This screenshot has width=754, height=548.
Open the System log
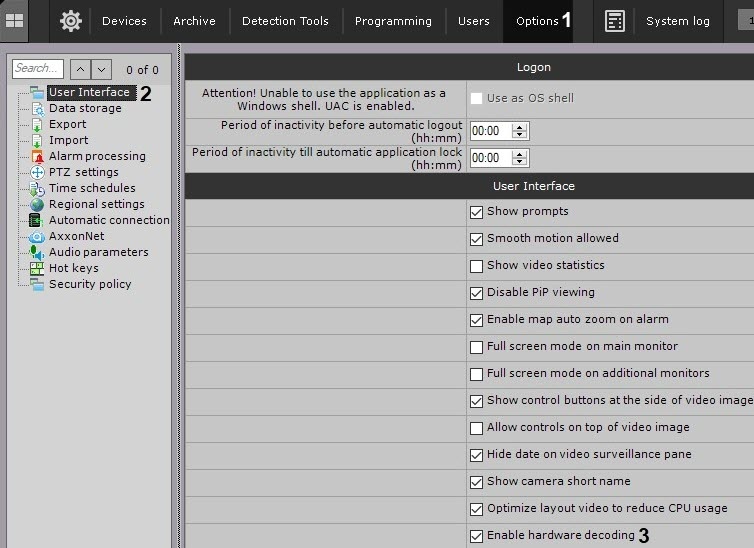coord(677,21)
